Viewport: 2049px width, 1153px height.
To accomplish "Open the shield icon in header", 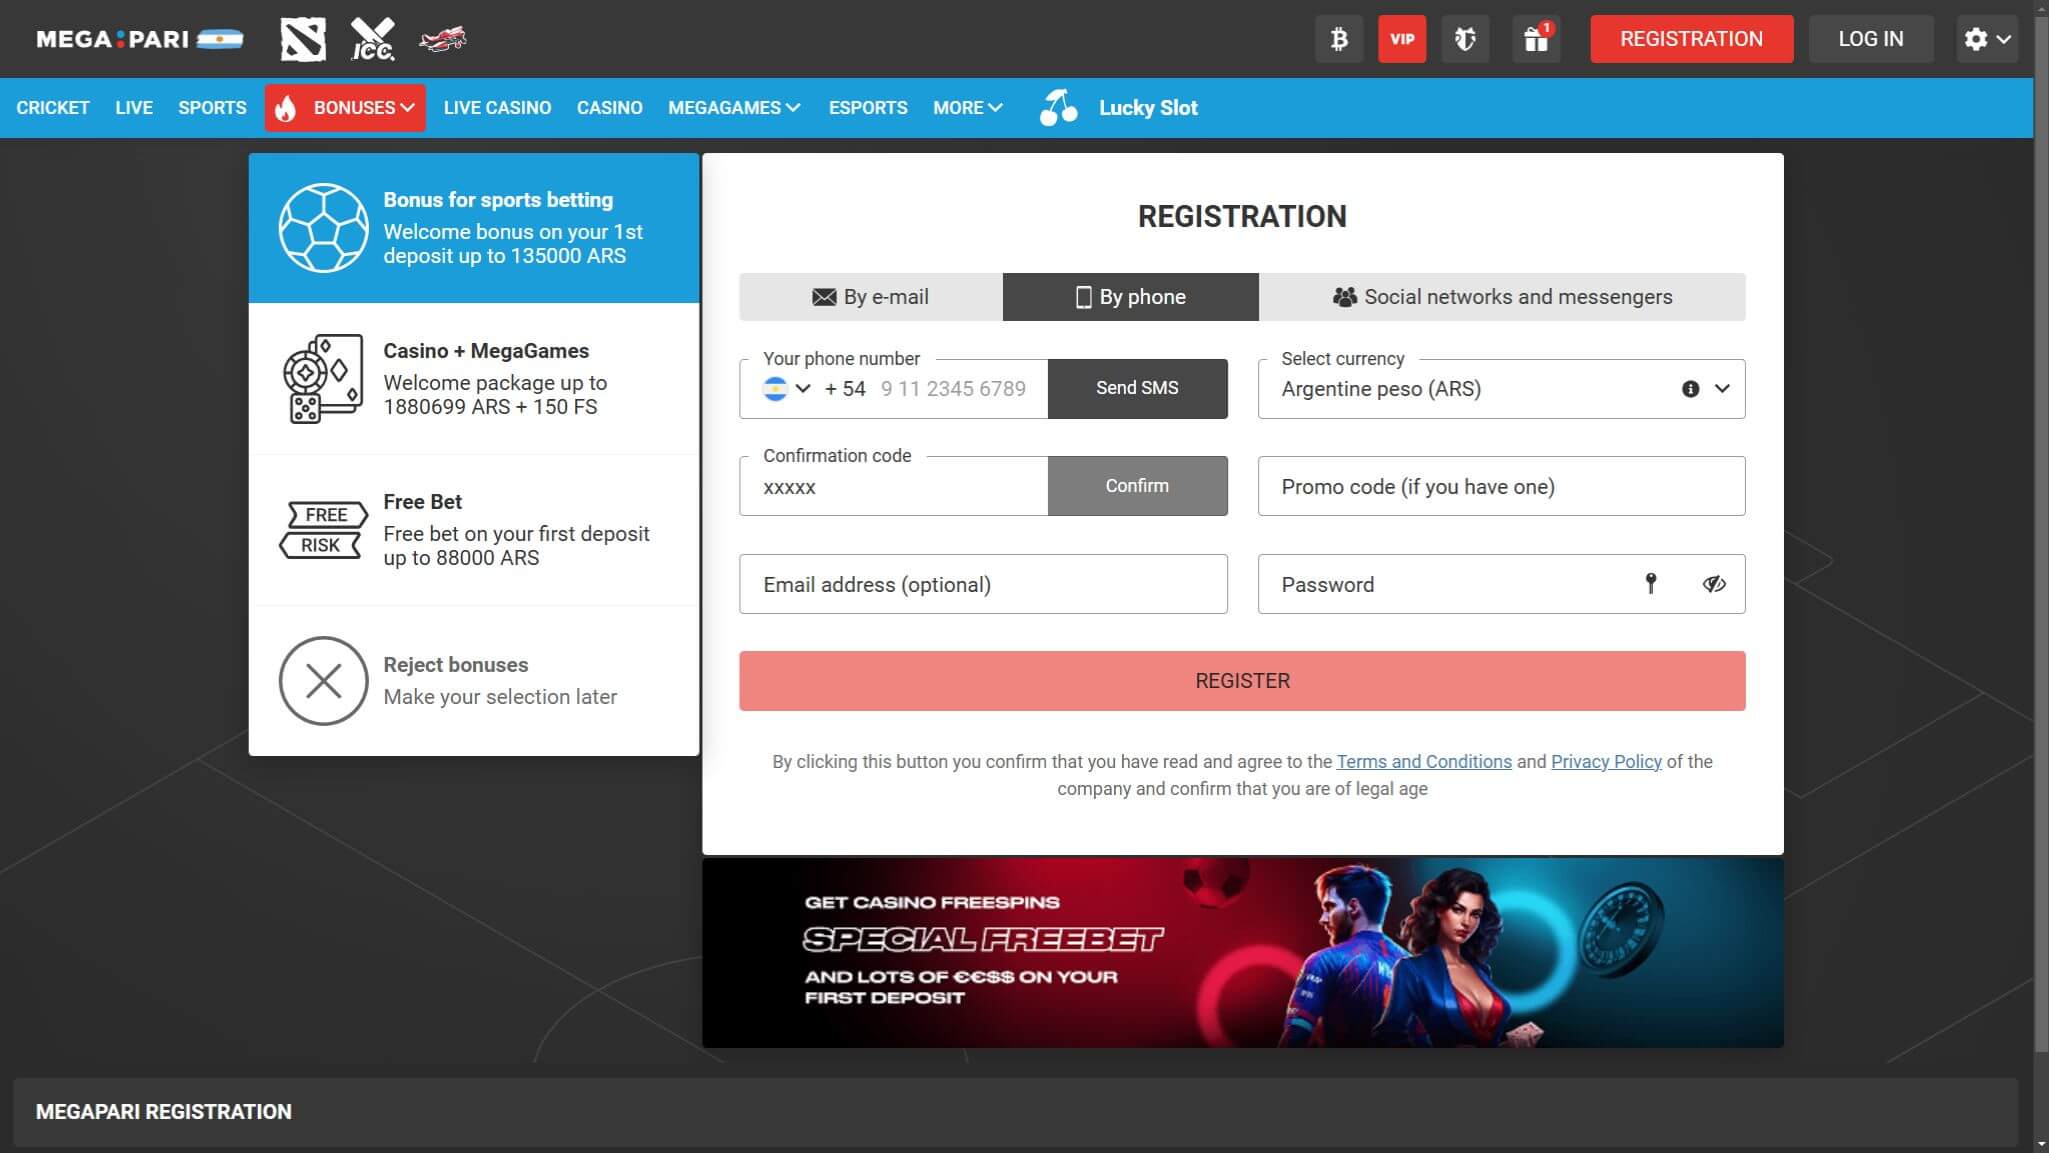I will [1465, 39].
